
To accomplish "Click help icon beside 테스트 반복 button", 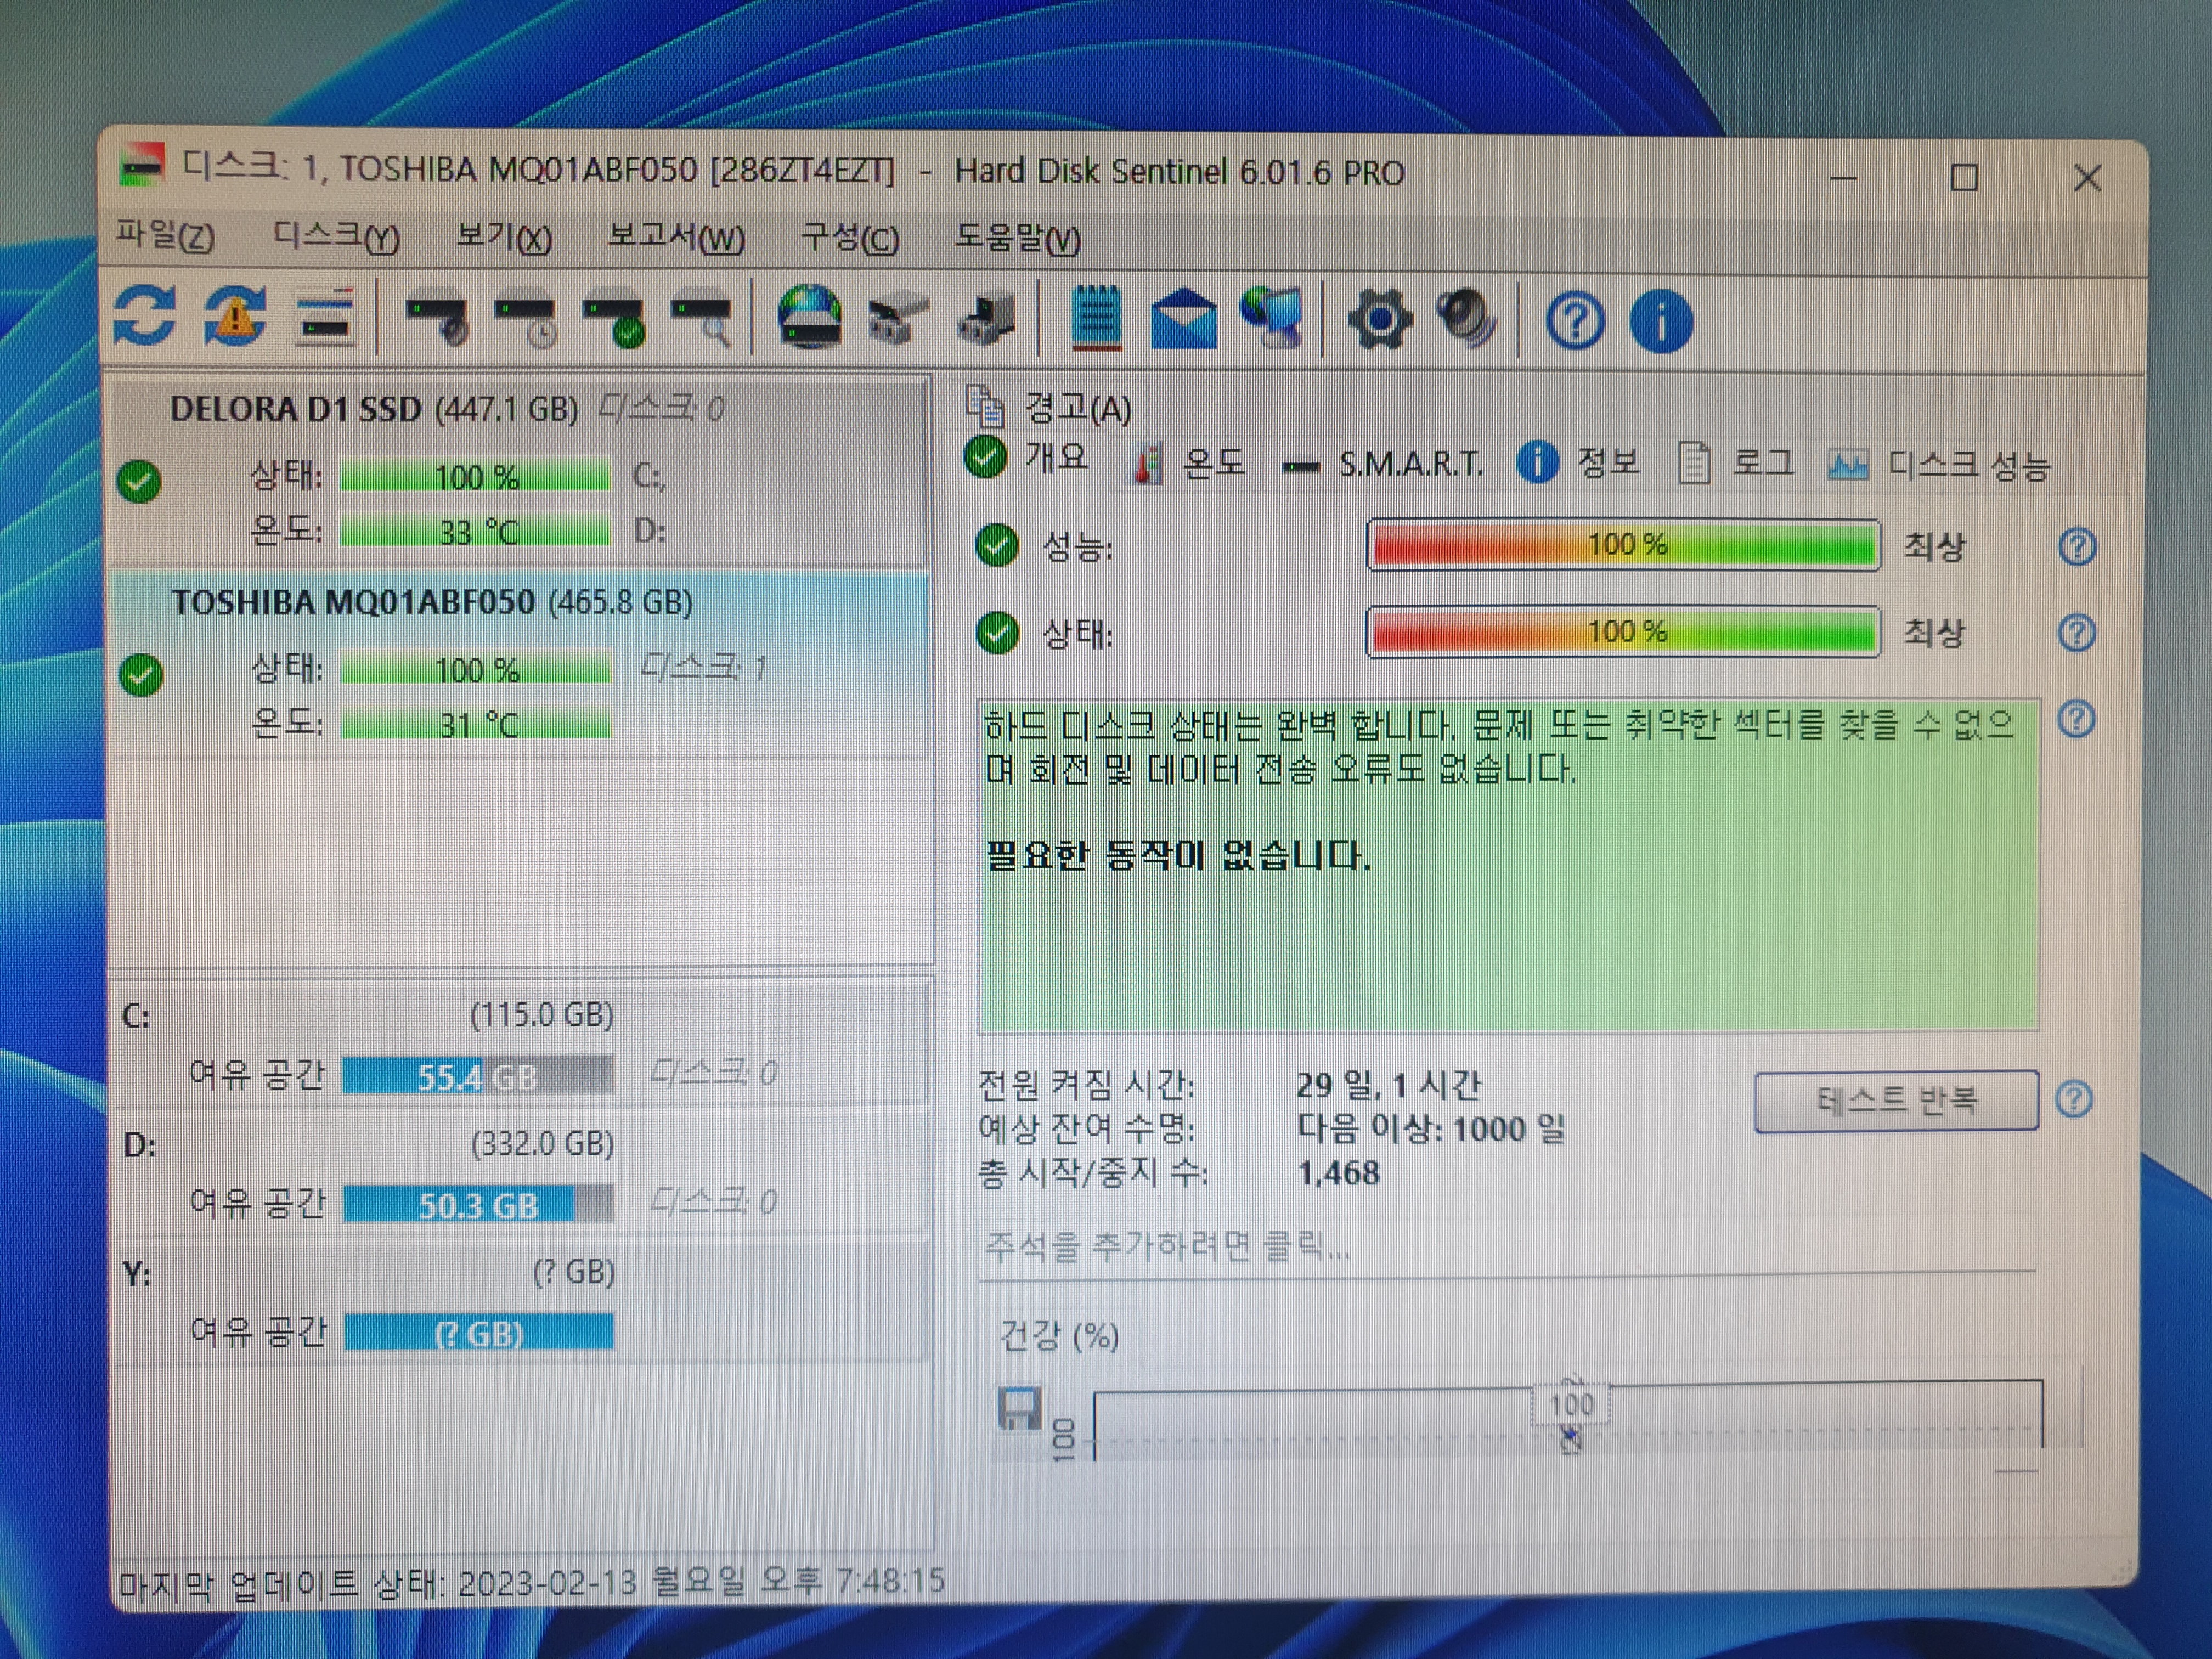I will pyautogui.click(x=2074, y=1099).
